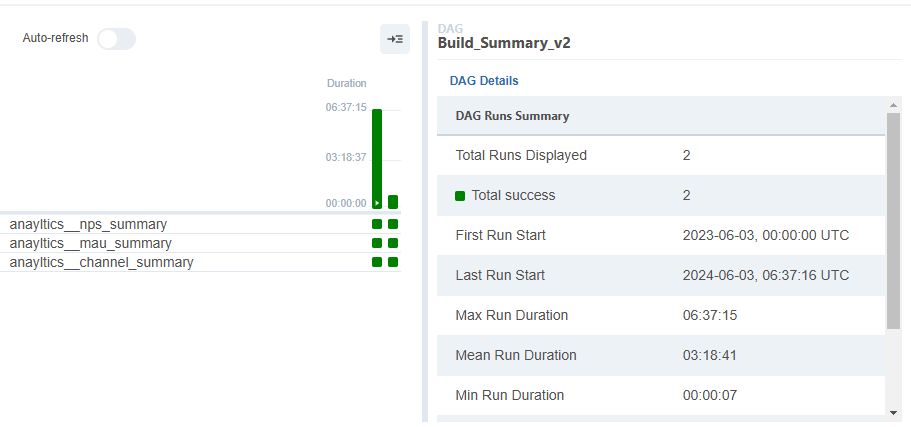Screen dimensions: 911x427
Task: Click the Last Run Start value 2024-06-03
Action: click(766, 275)
